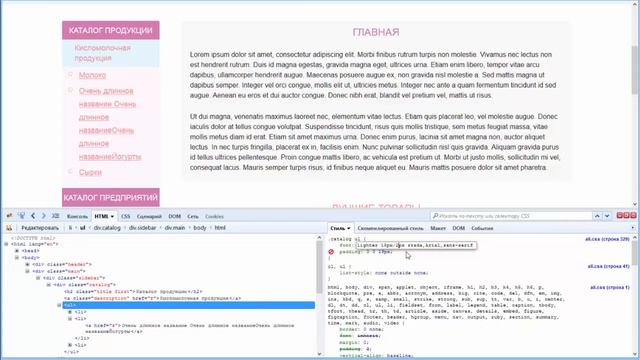
Task: Select the a class description line
Action: point(153,298)
